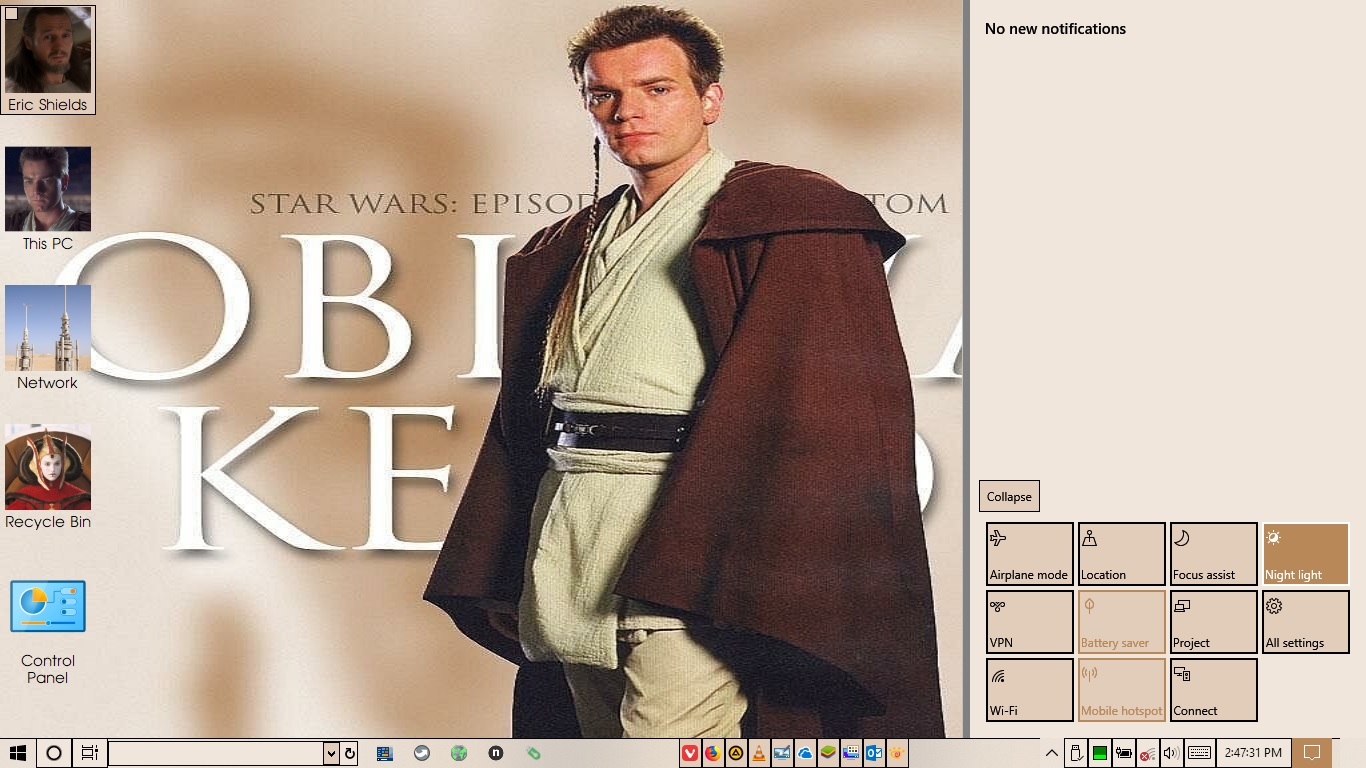
Task: Toggle Airplane mode quick action
Action: 1030,553
